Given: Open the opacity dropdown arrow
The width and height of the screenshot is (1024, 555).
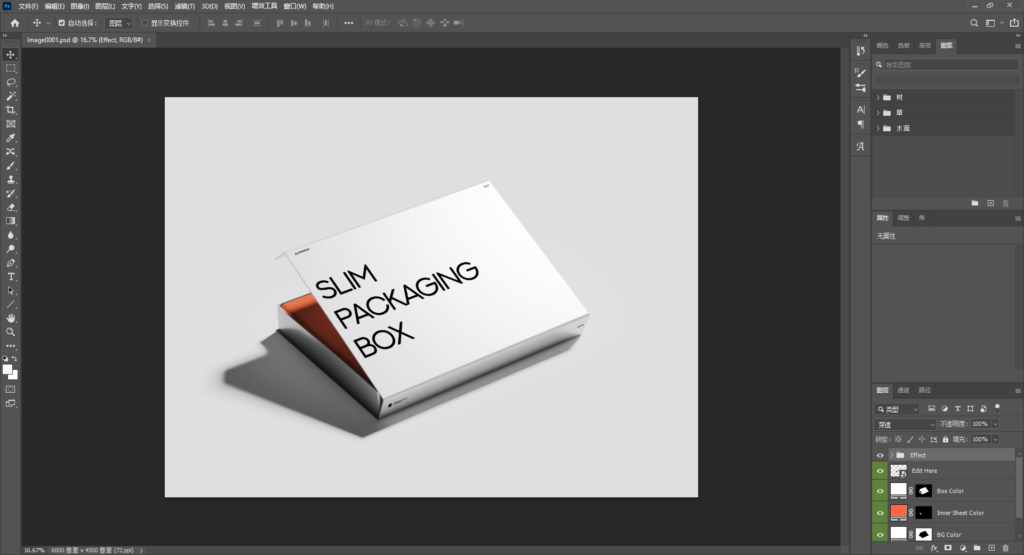Looking at the screenshot, I should coord(995,424).
